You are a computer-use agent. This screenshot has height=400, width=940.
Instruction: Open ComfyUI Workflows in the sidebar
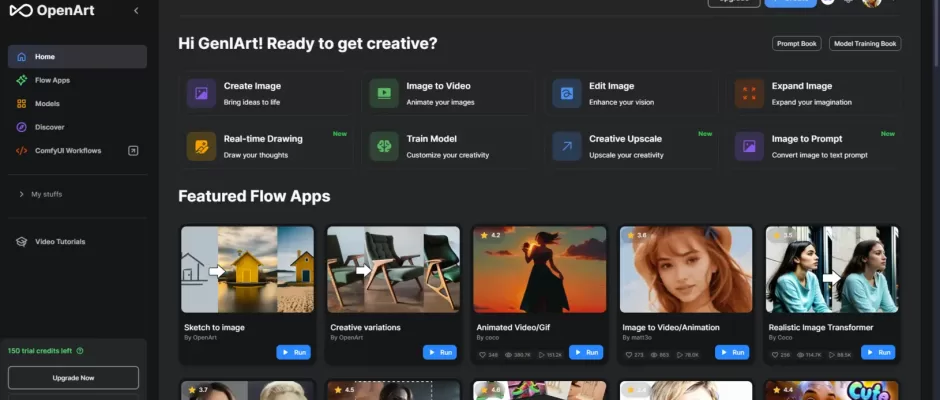(x=77, y=151)
